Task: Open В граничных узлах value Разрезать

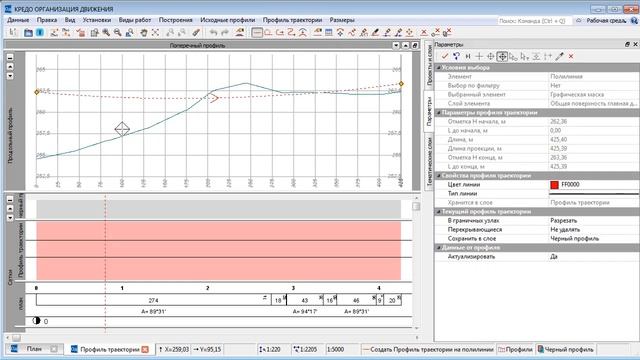Action: pyautogui.click(x=594, y=220)
